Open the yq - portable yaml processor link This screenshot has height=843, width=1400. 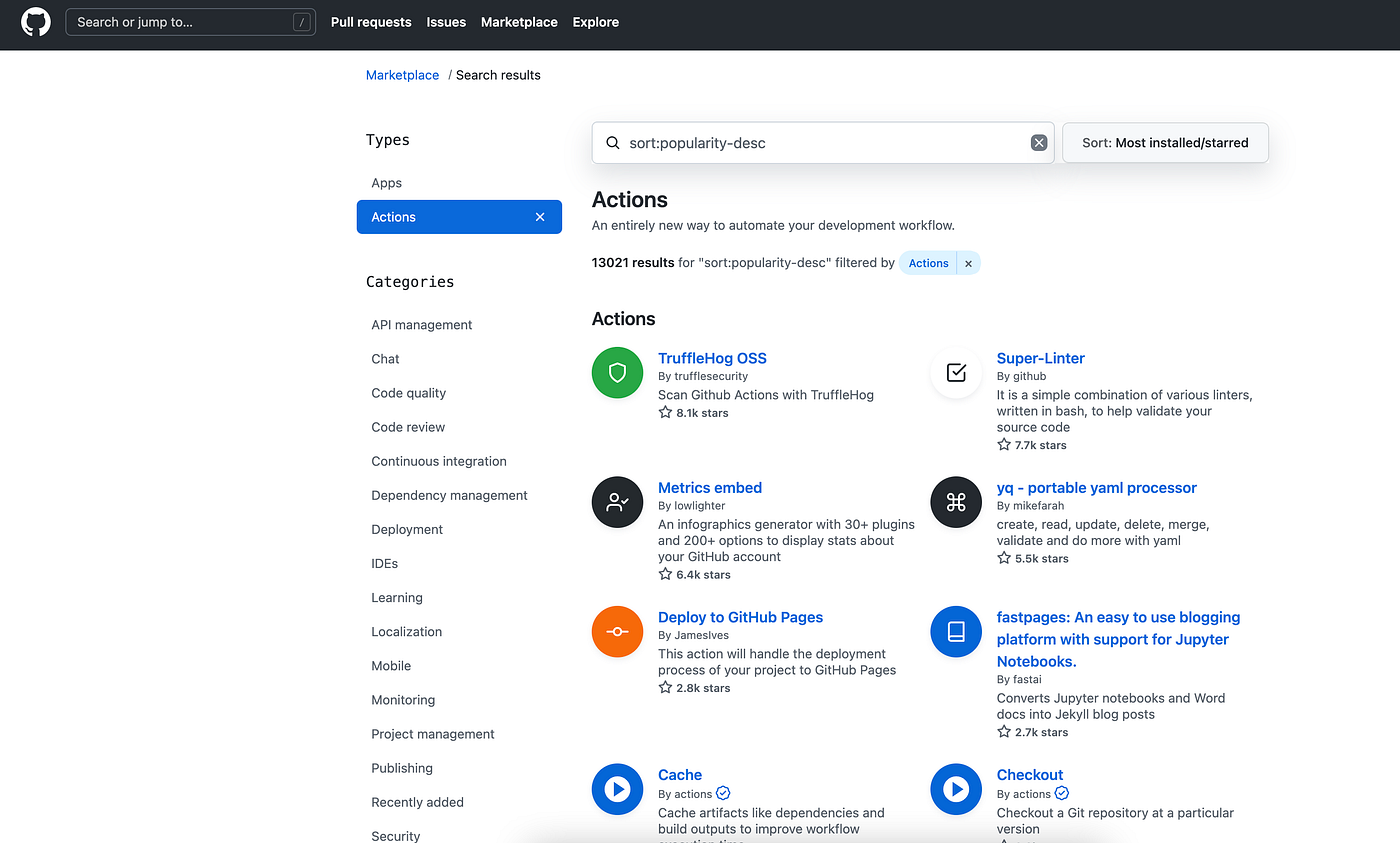(x=1097, y=488)
